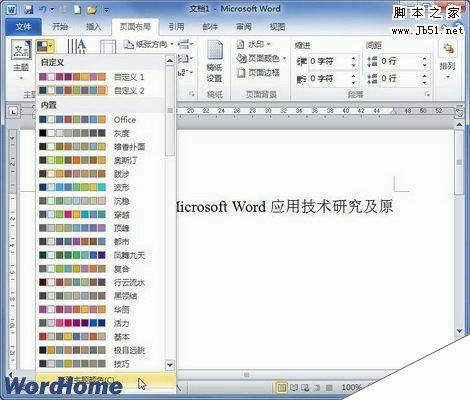Open 纸张方向 orientation dropdown

pos(149,44)
